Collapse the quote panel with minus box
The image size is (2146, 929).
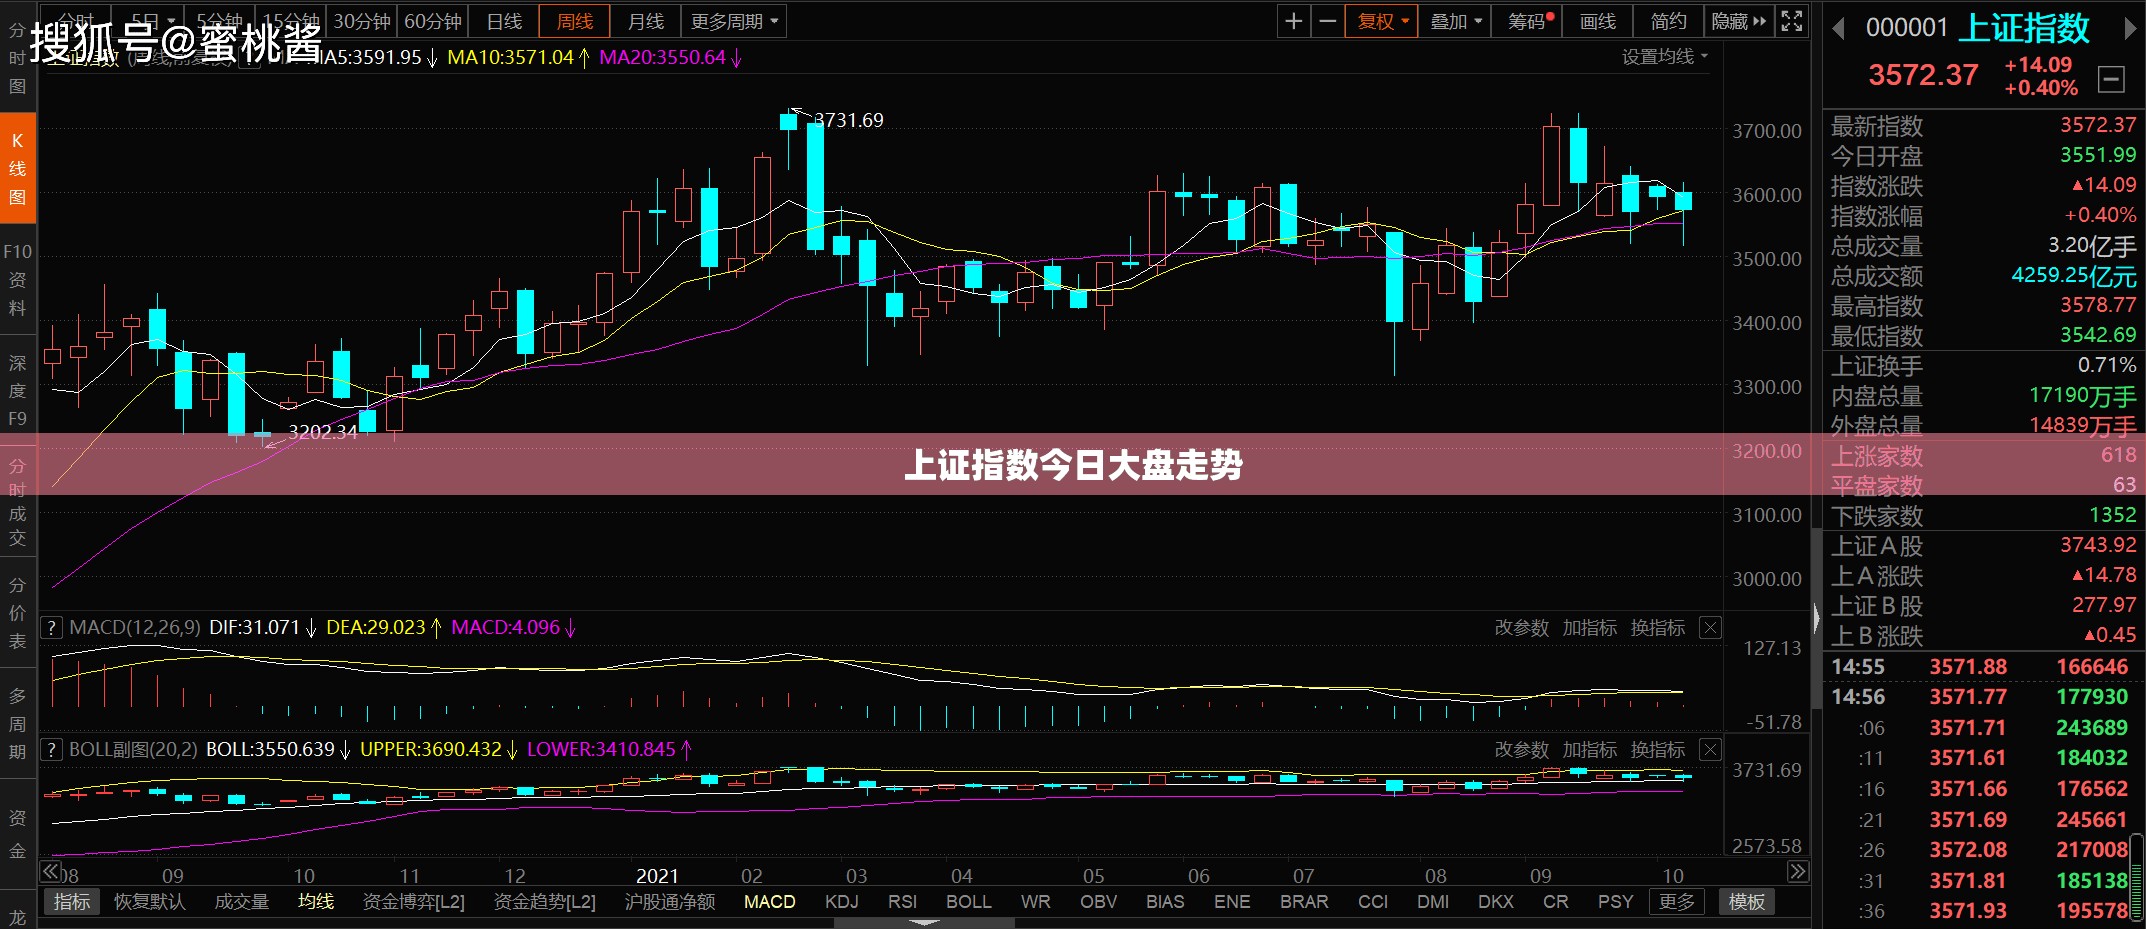2111,80
